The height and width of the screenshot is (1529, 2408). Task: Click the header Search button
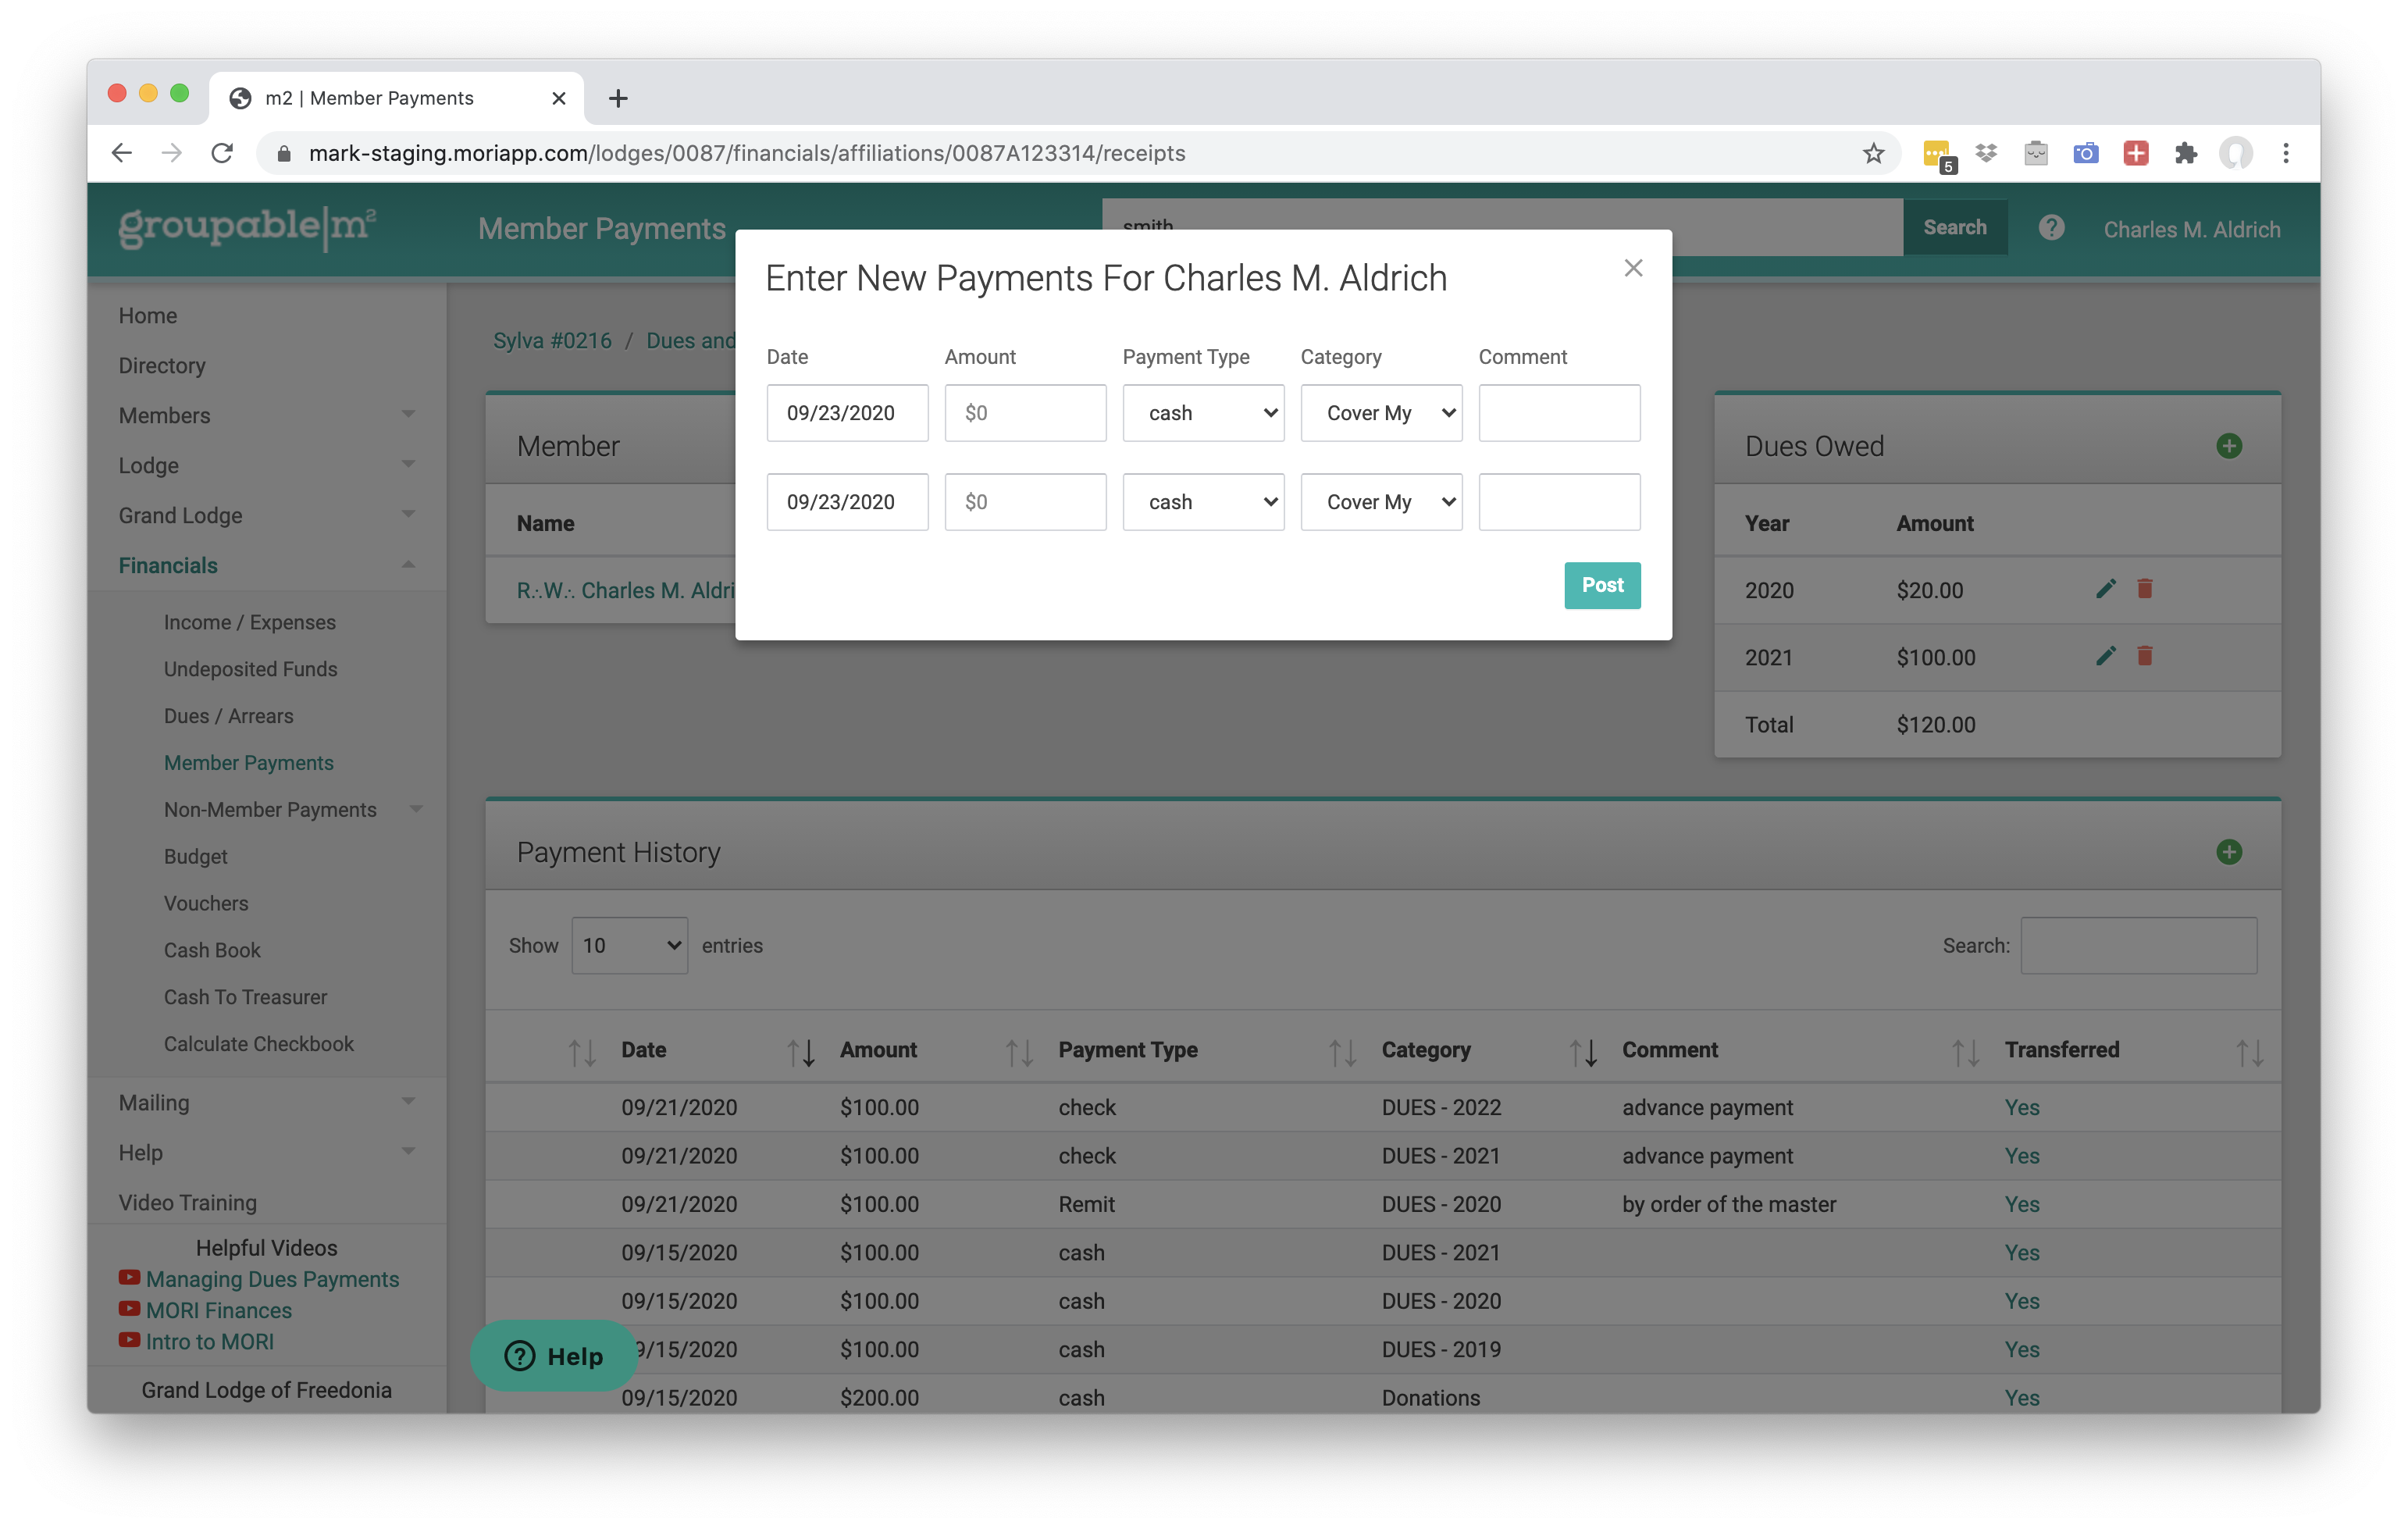(x=1954, y=227)
